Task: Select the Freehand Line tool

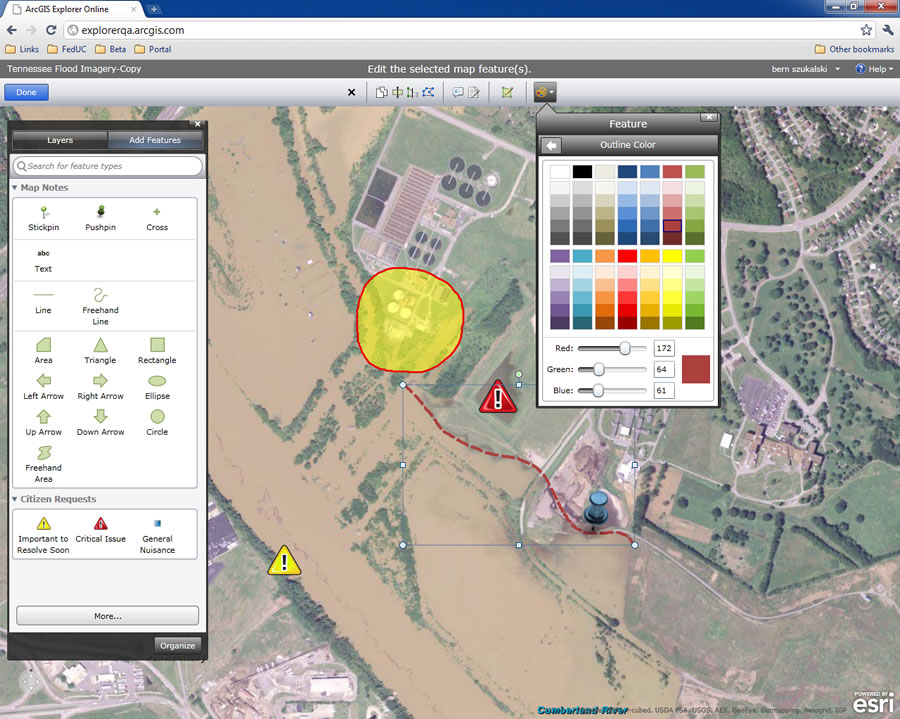Action: pyautogui.click(x=100, y=307)
